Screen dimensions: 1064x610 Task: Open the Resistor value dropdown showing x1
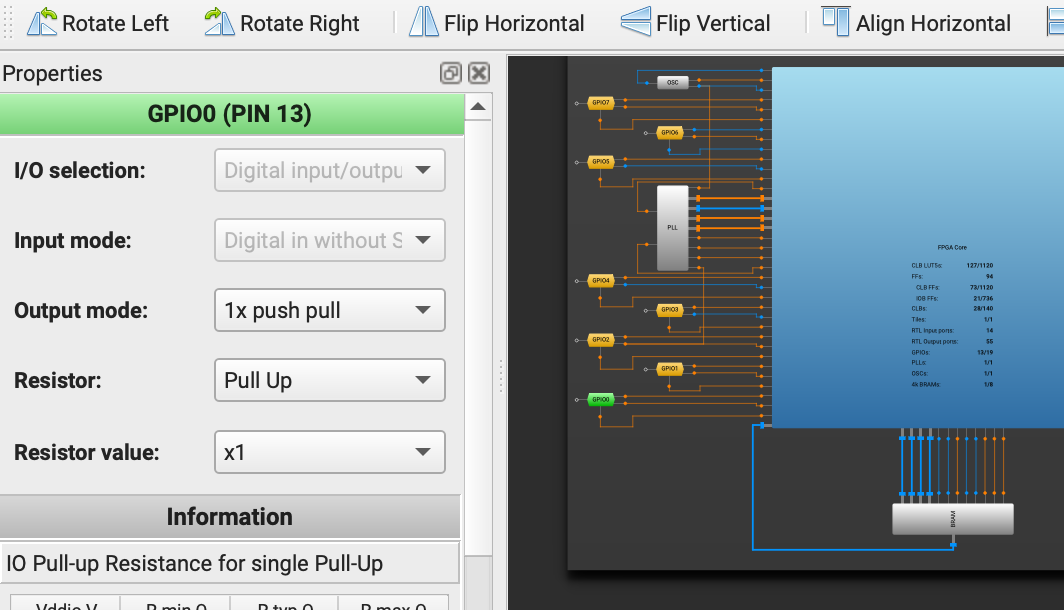coord(330,452)
